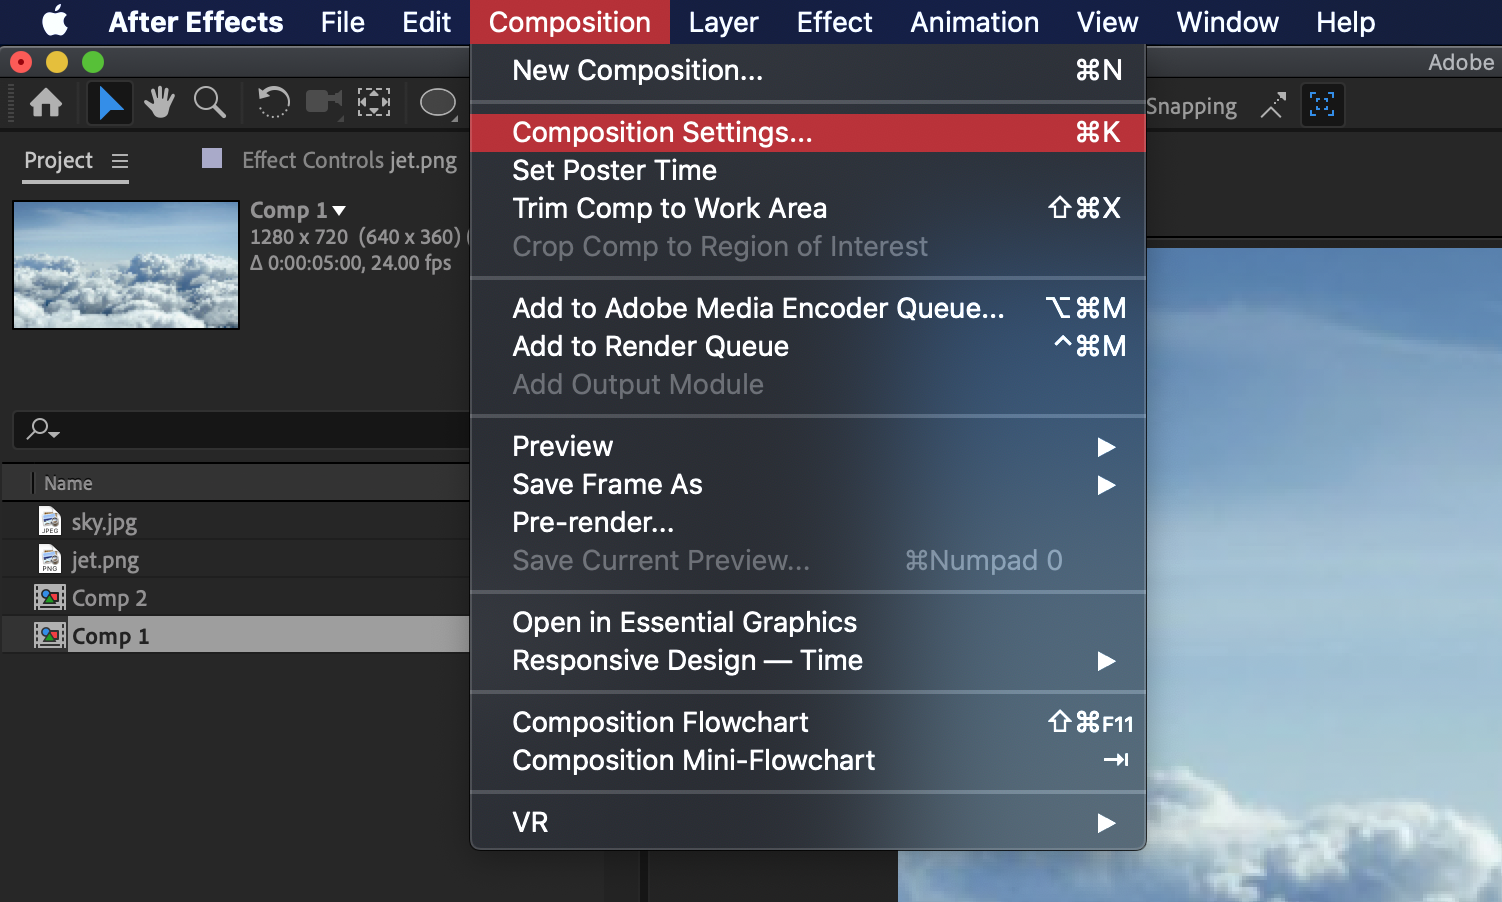The height and width of the screenshot is (902, 1502).
Task: Click the Project search field
Action: pyautogui.click(x=241, y=430)
